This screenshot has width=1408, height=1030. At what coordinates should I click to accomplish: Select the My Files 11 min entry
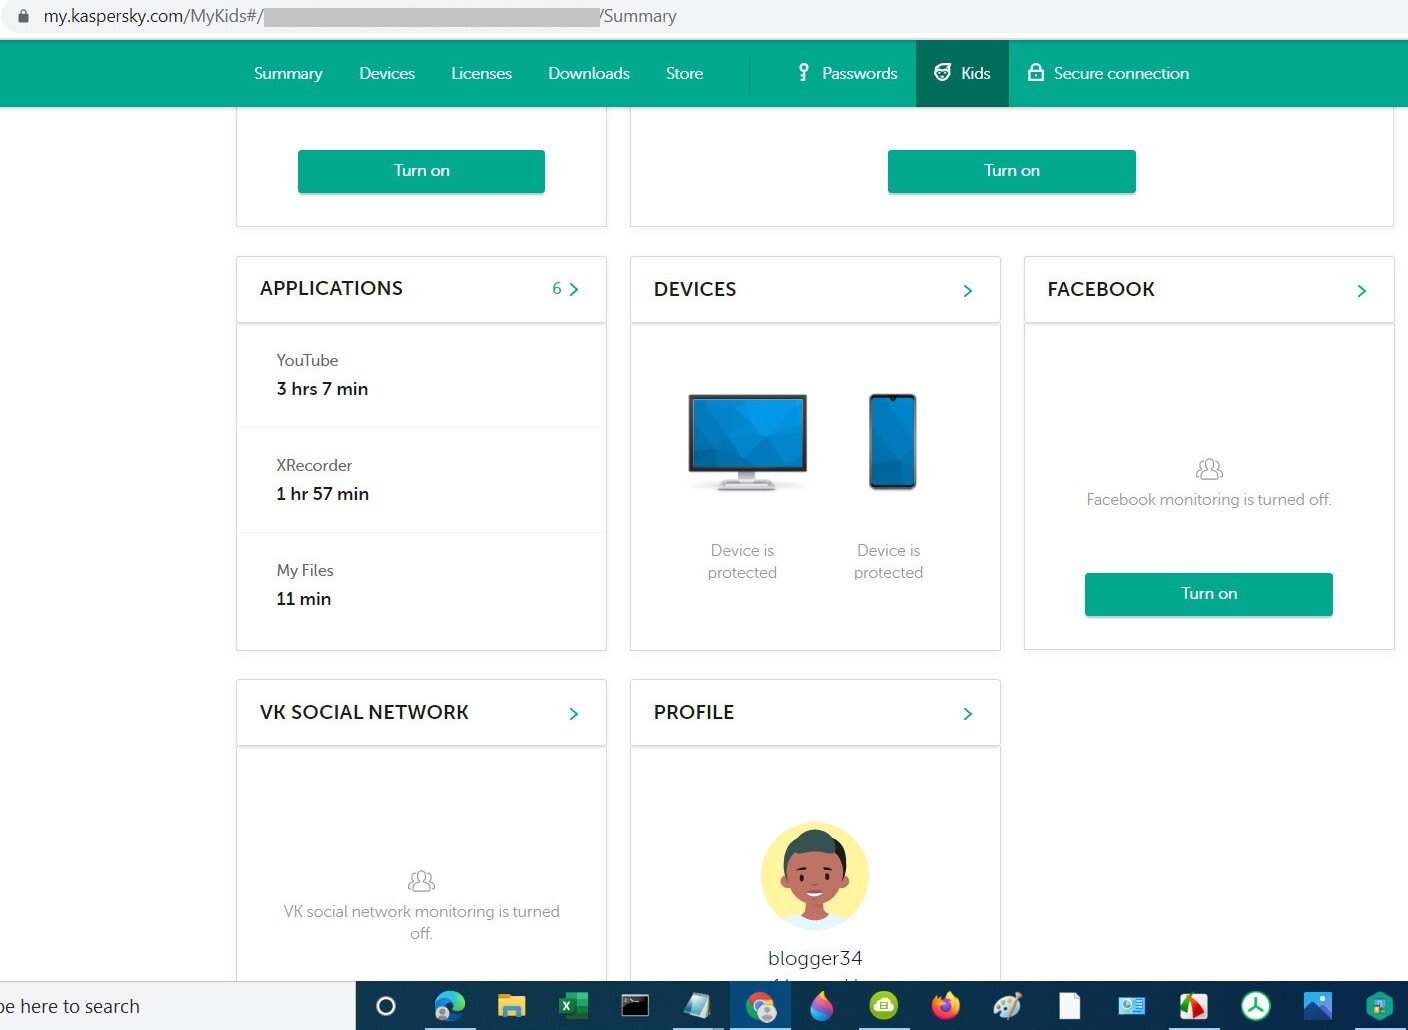point(421,585)
